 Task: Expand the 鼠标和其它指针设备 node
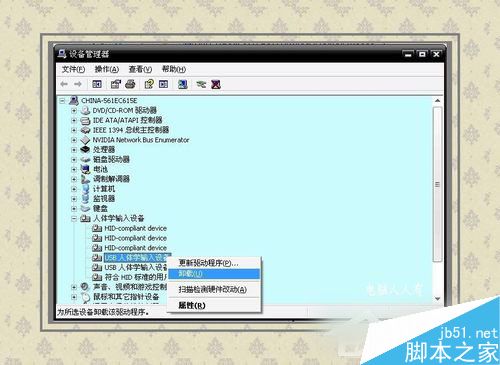tap(74, 297)
